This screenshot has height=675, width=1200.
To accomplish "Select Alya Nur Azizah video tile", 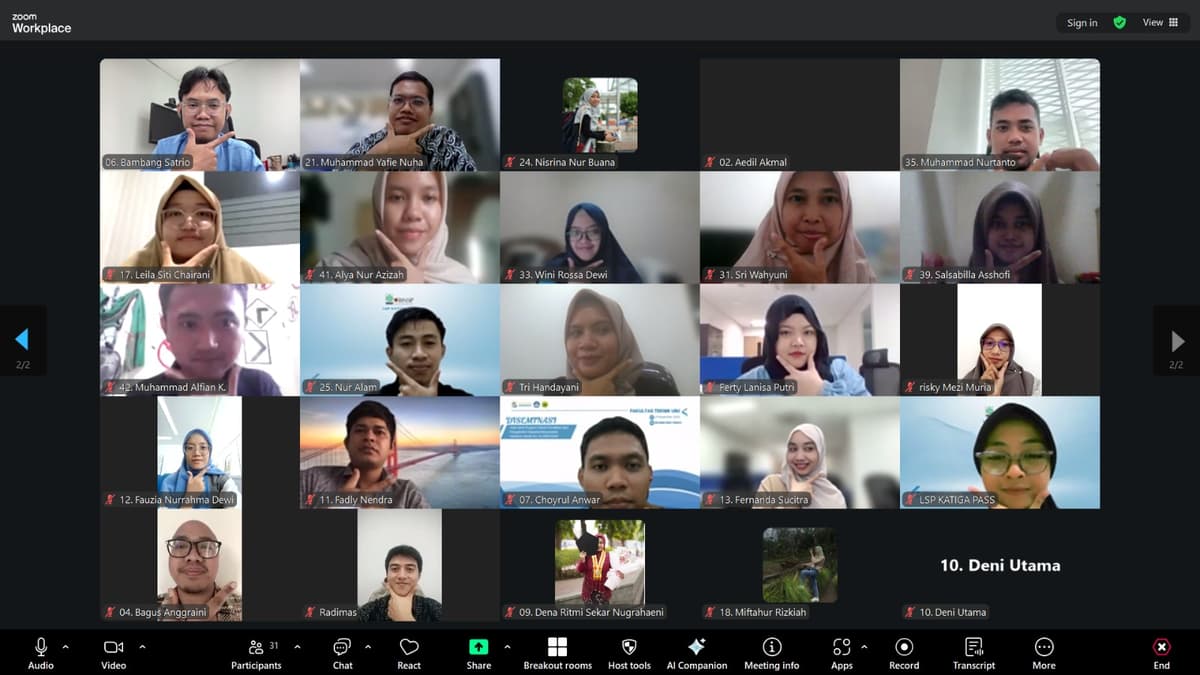I will coord(400,227).
